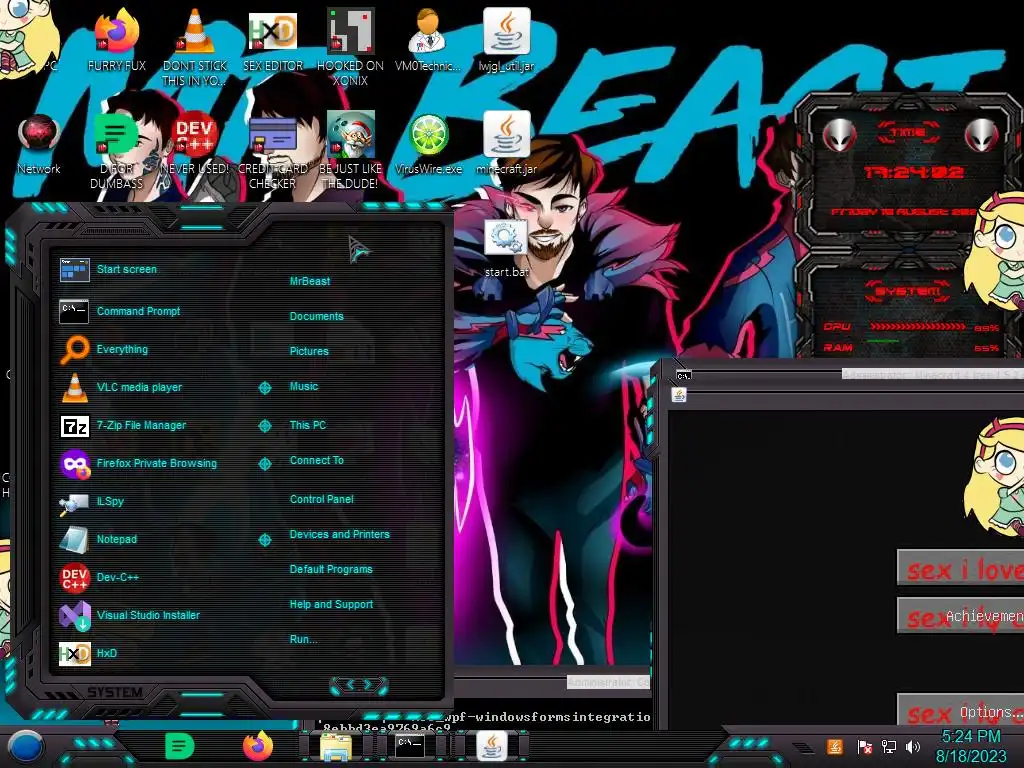Open Help and Support in start menu
This screenshot has width=1024, height=768.
(x=331, y=605)
